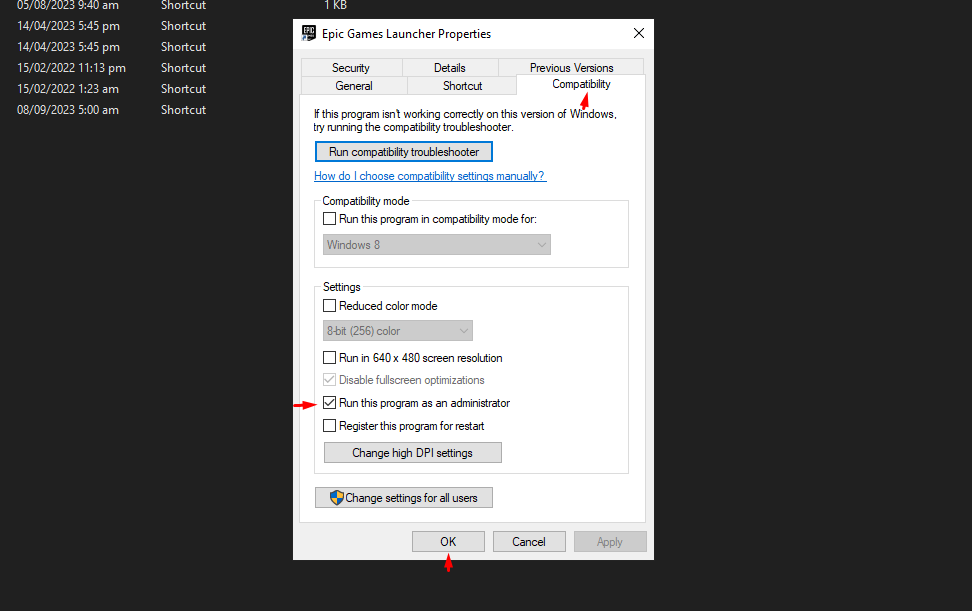This screenshot has width=972, height=611.
Task: Switch to the Security tab
Action: click(x=351, y=68)
